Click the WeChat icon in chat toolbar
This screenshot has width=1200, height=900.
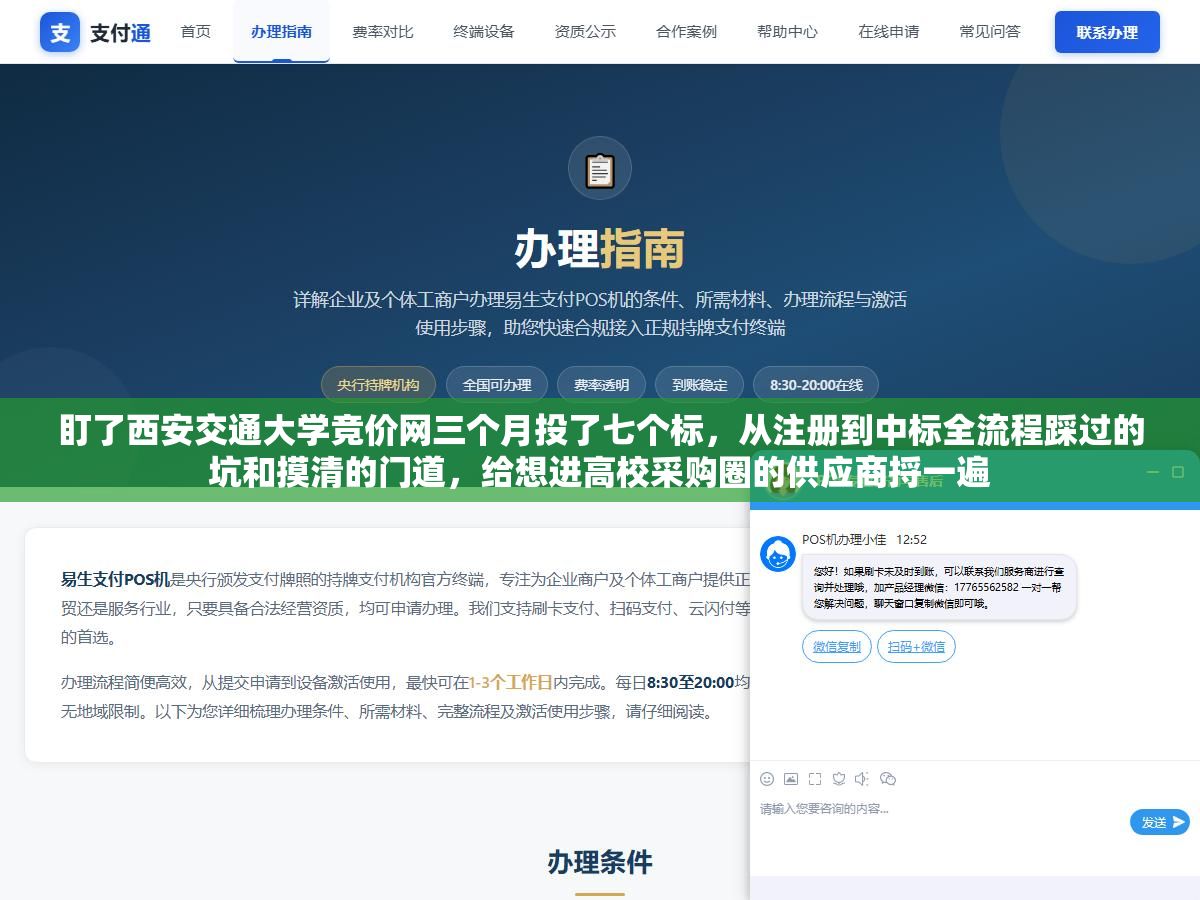click(x=887, y=779)
